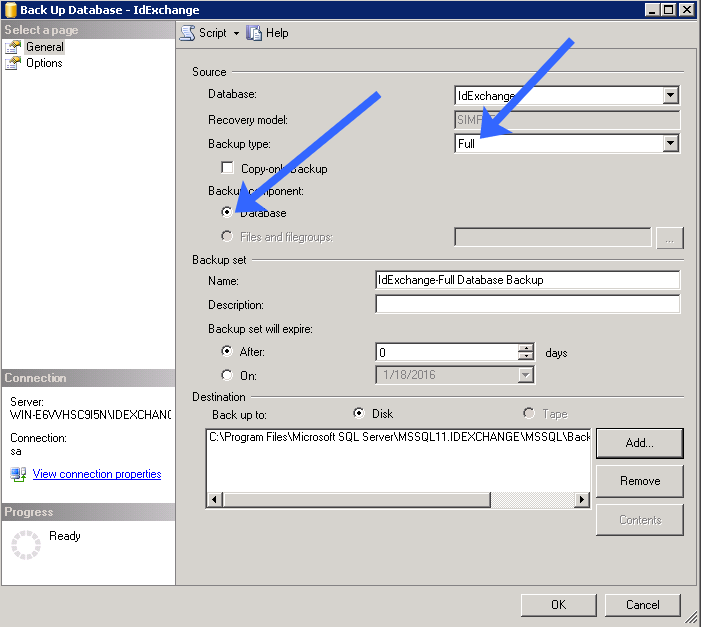Click the General page icon

coord(13,47)
